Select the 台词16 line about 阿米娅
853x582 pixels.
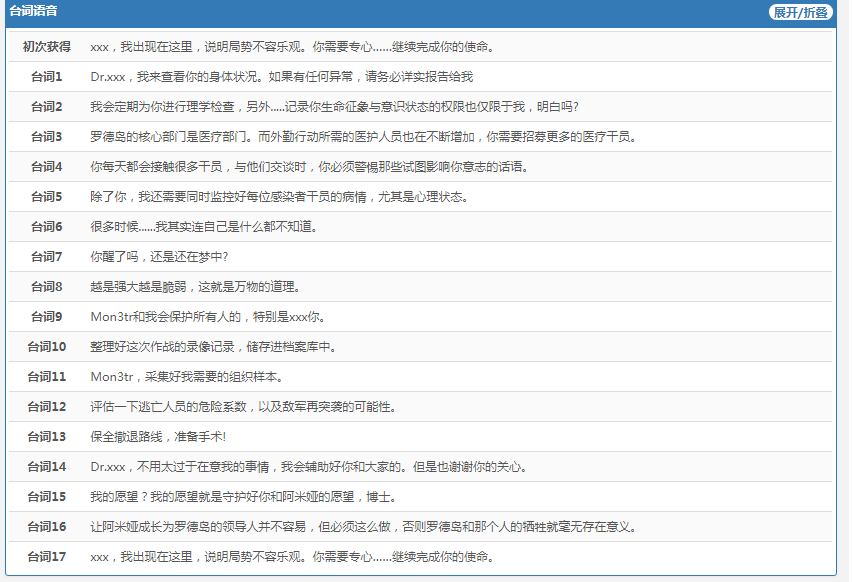click(363, 527)
